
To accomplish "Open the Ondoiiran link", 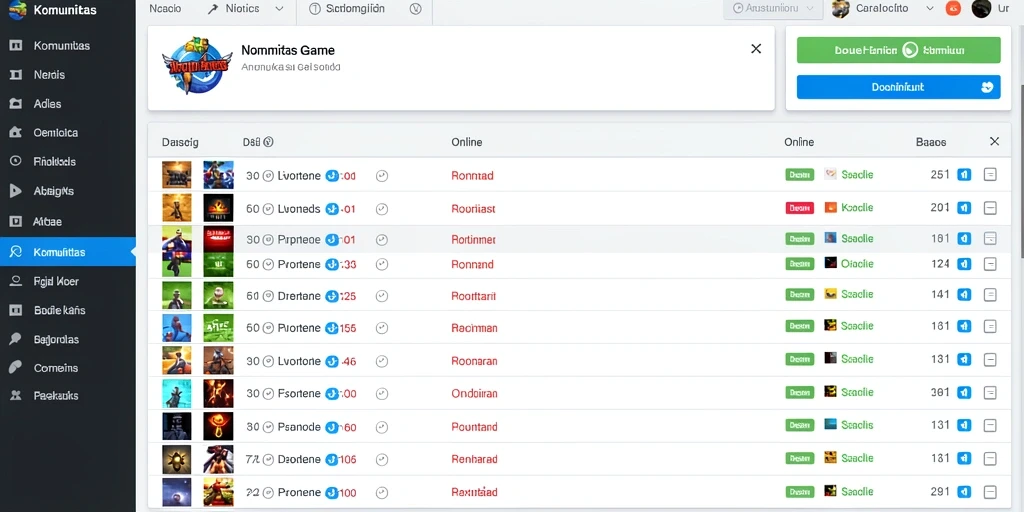I will (474, 394).
